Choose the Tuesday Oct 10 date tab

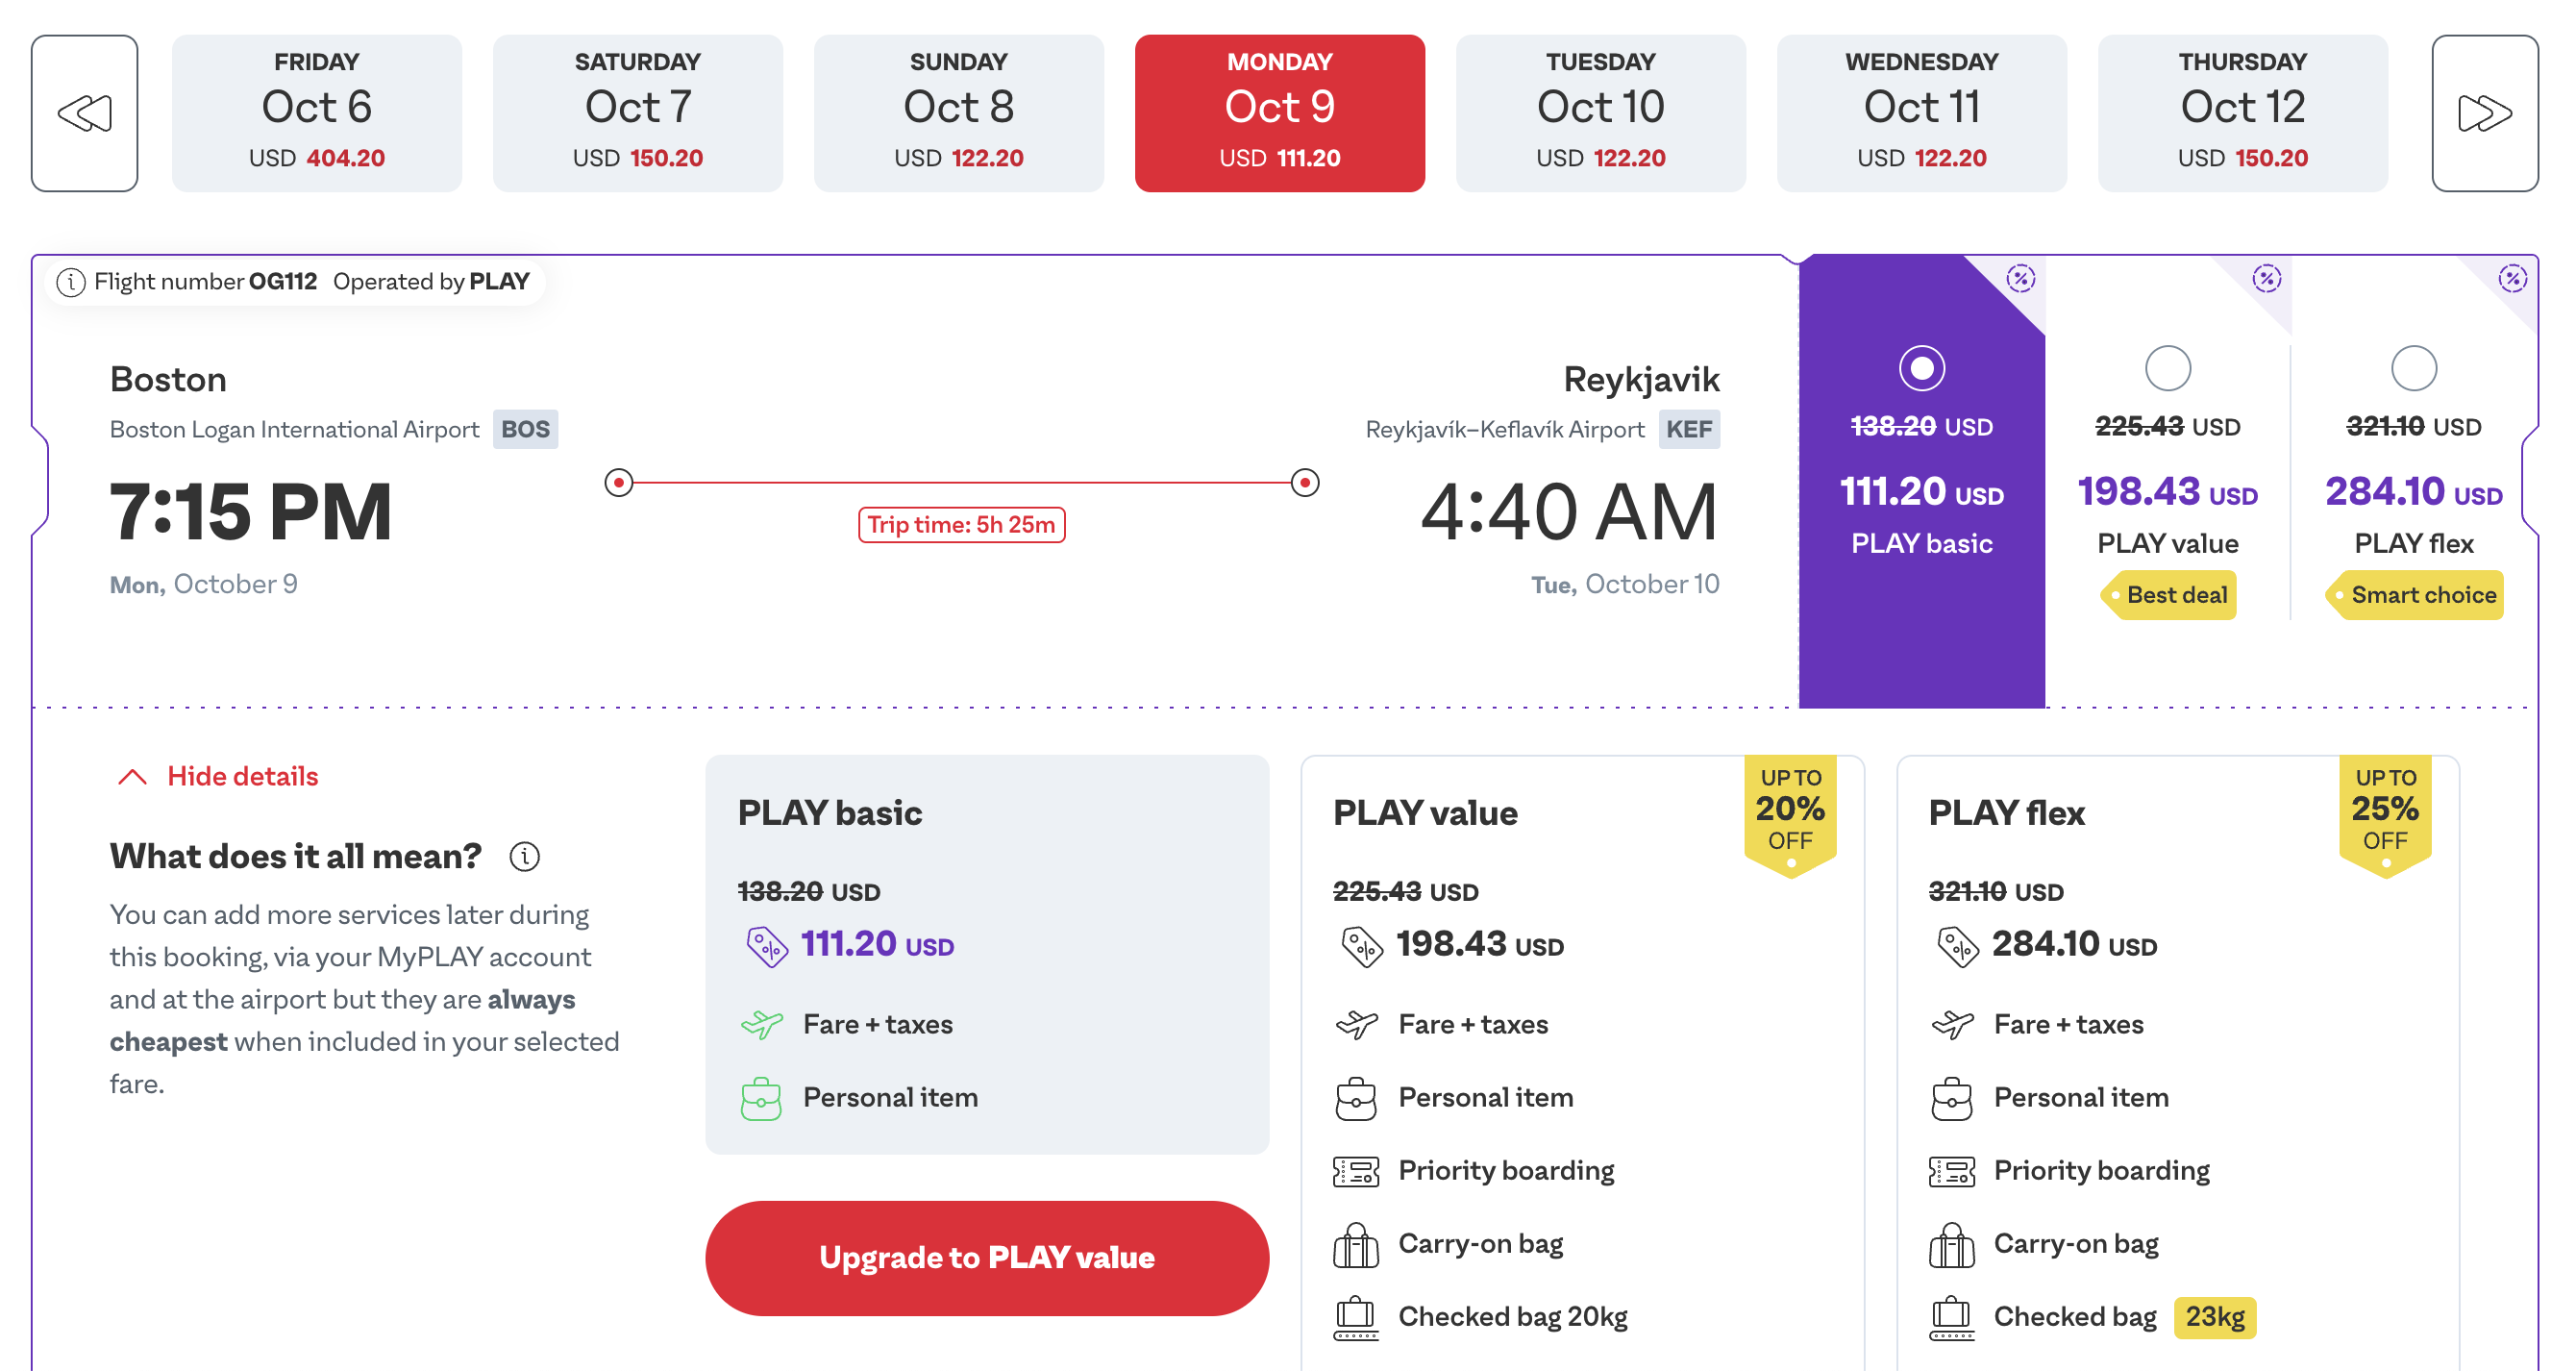(x=1600, y=113)
